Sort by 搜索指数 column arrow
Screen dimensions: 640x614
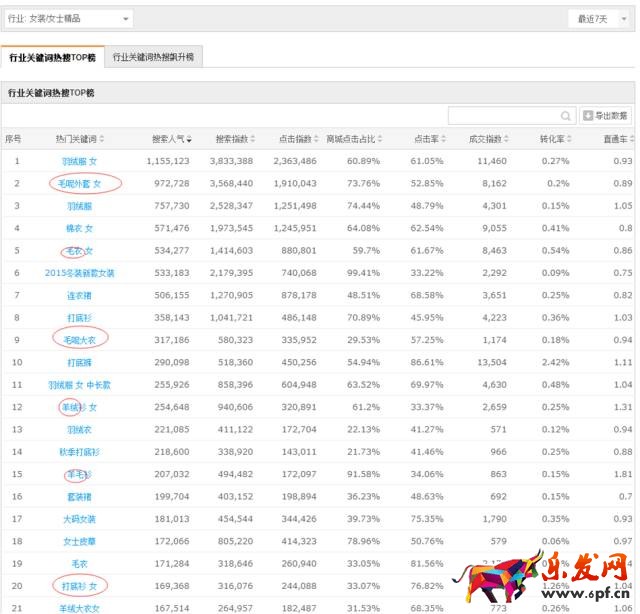point(255,139)
